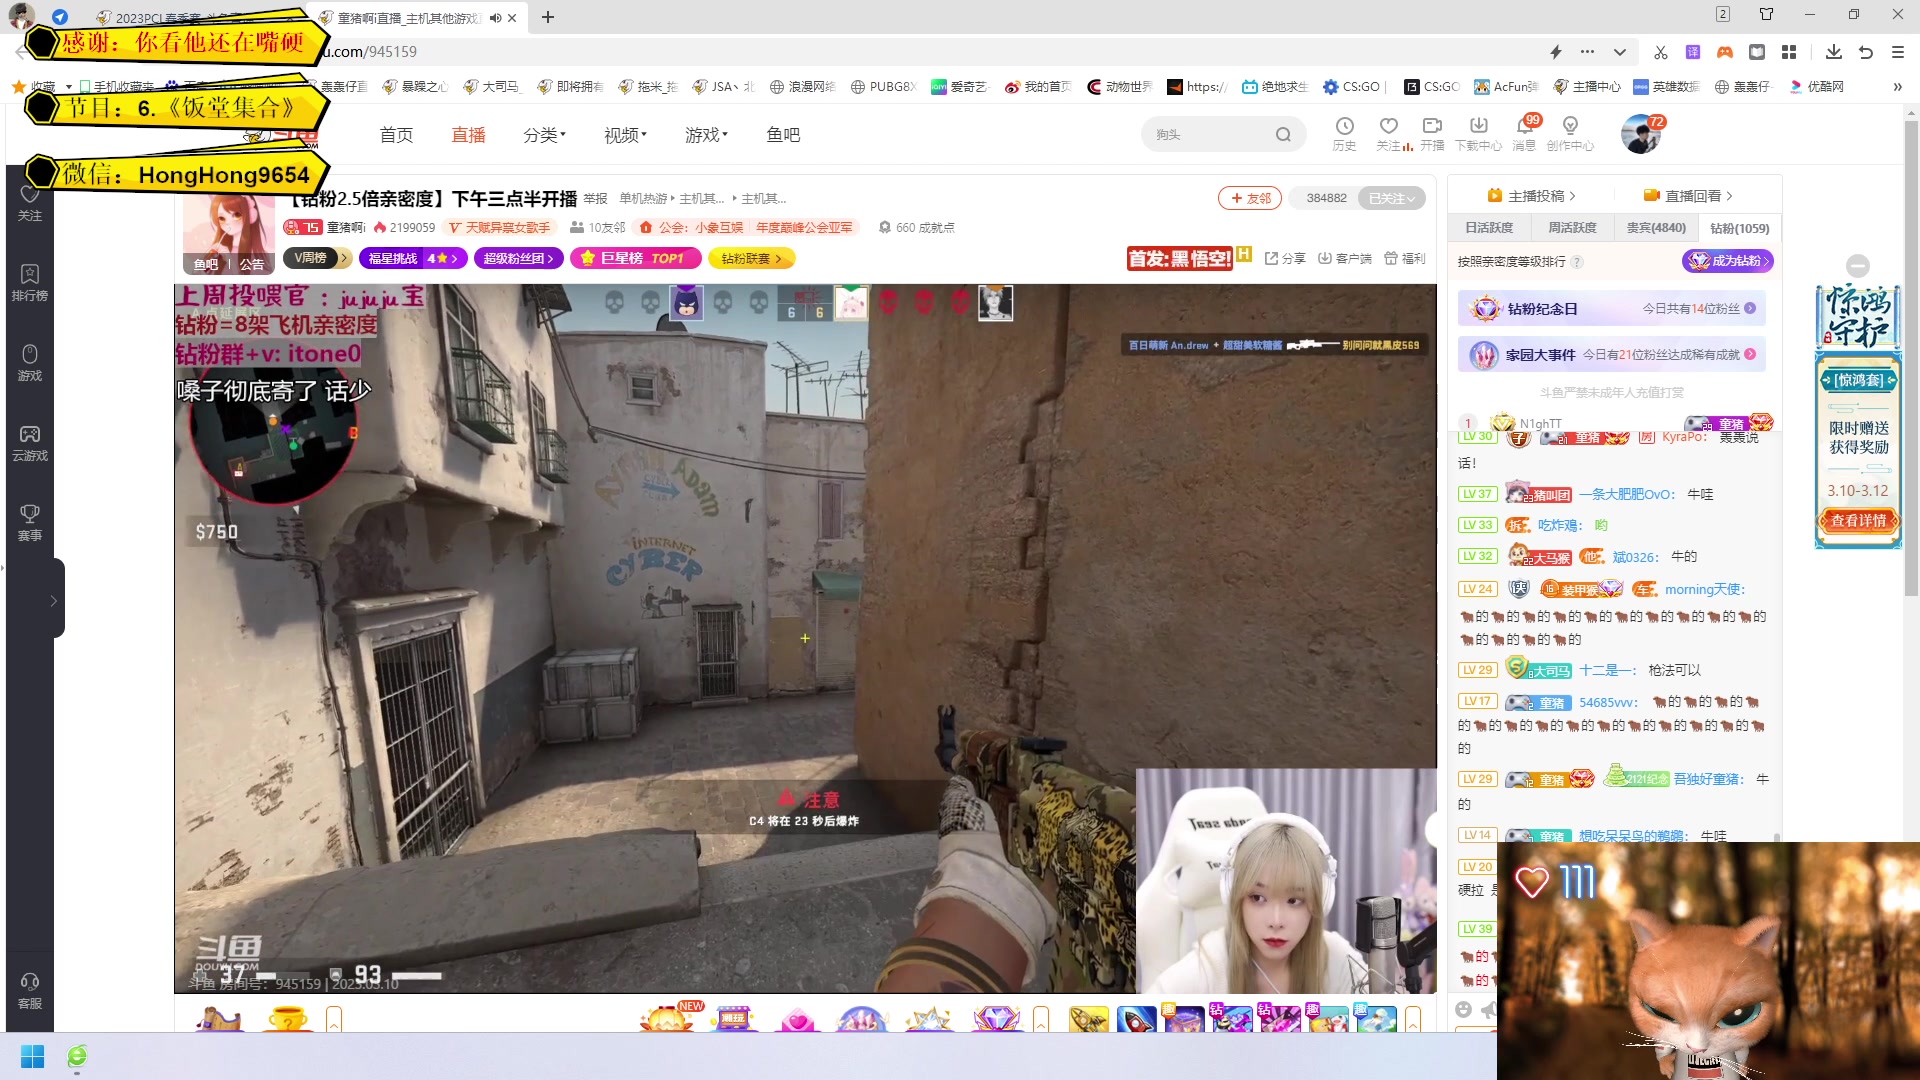Switch to the 钻粉(1059) tab

coord(1739,228)
